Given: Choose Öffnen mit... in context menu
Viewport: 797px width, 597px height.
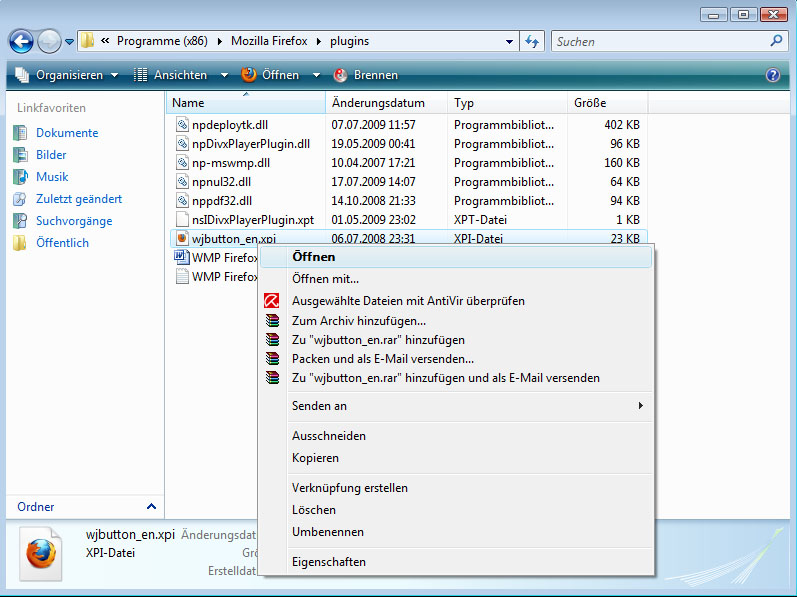Looking at the screenshot, I should coord(456,279).
